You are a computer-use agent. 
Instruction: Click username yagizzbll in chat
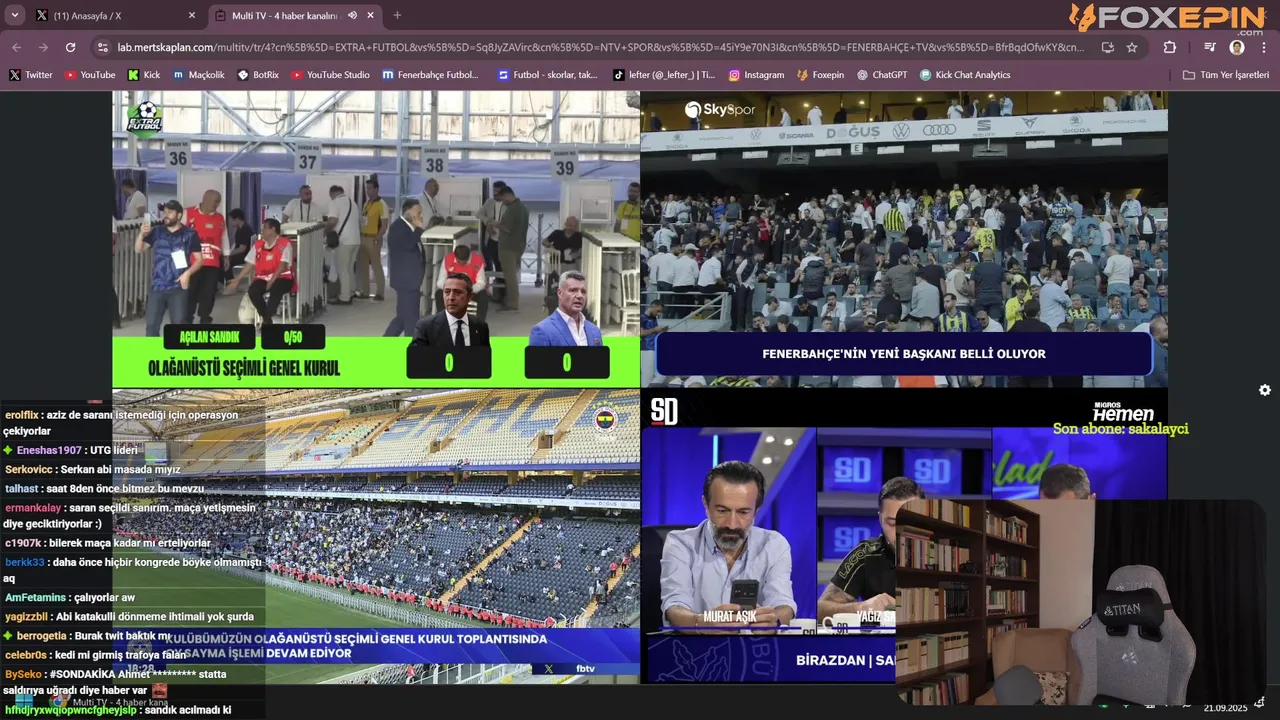tap(26, 616)
